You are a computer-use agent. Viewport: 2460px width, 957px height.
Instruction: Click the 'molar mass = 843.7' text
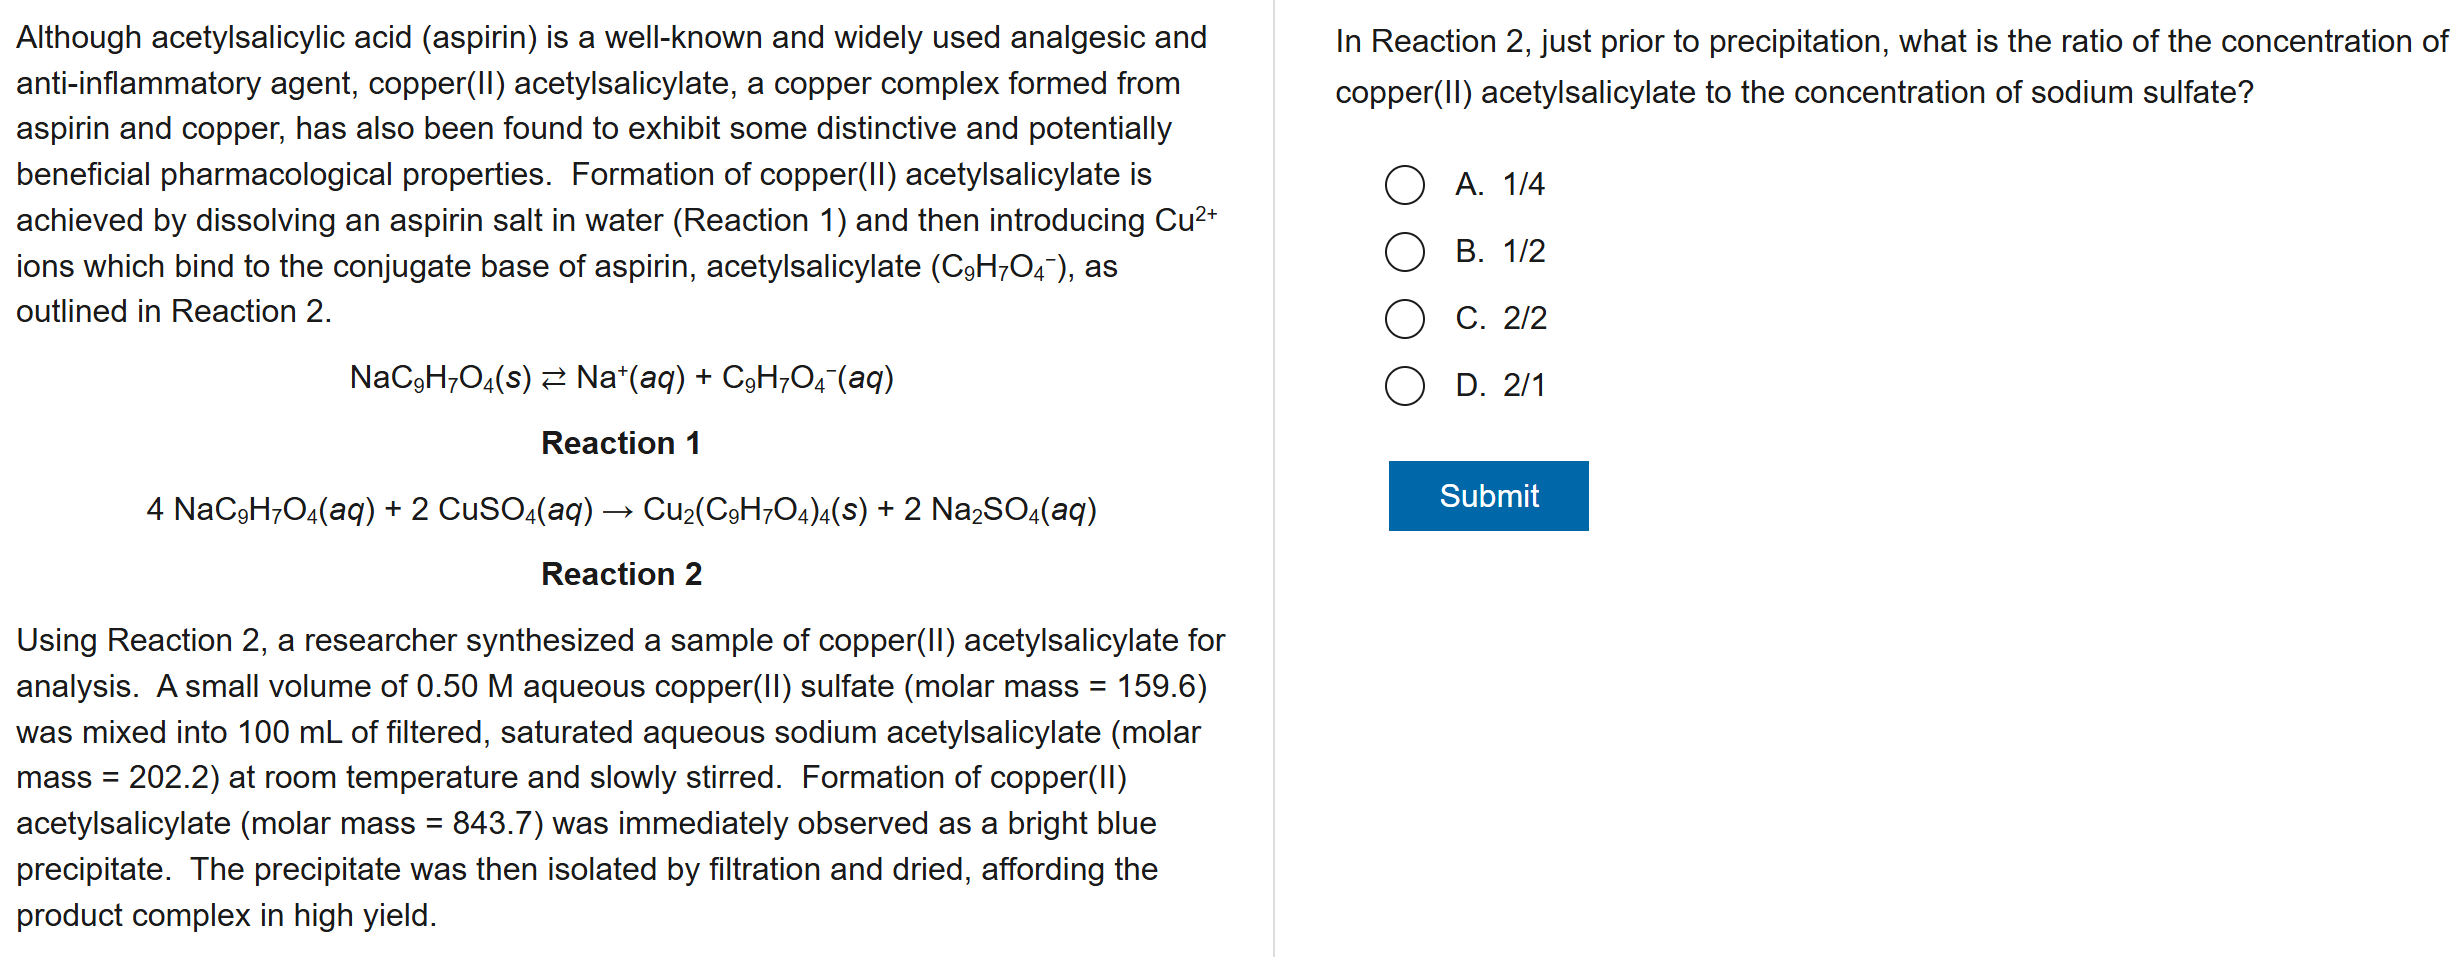click(x=392, y=824)
